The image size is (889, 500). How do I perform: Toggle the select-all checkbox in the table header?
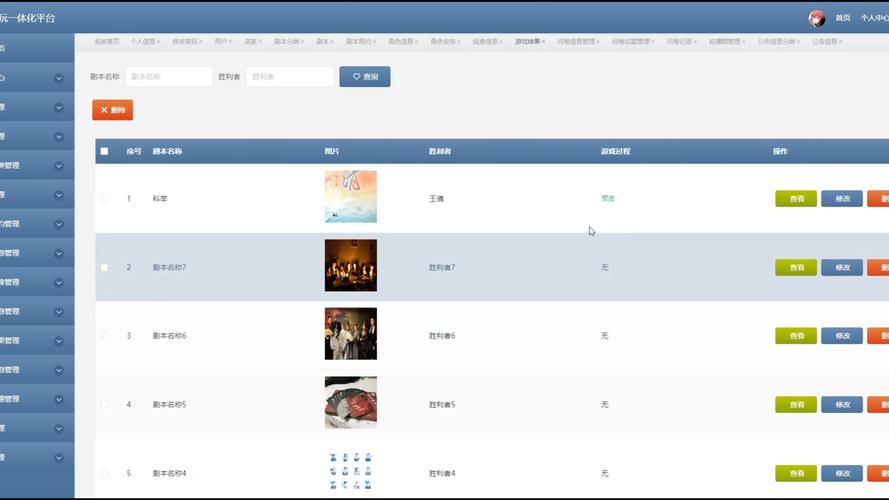104,152
